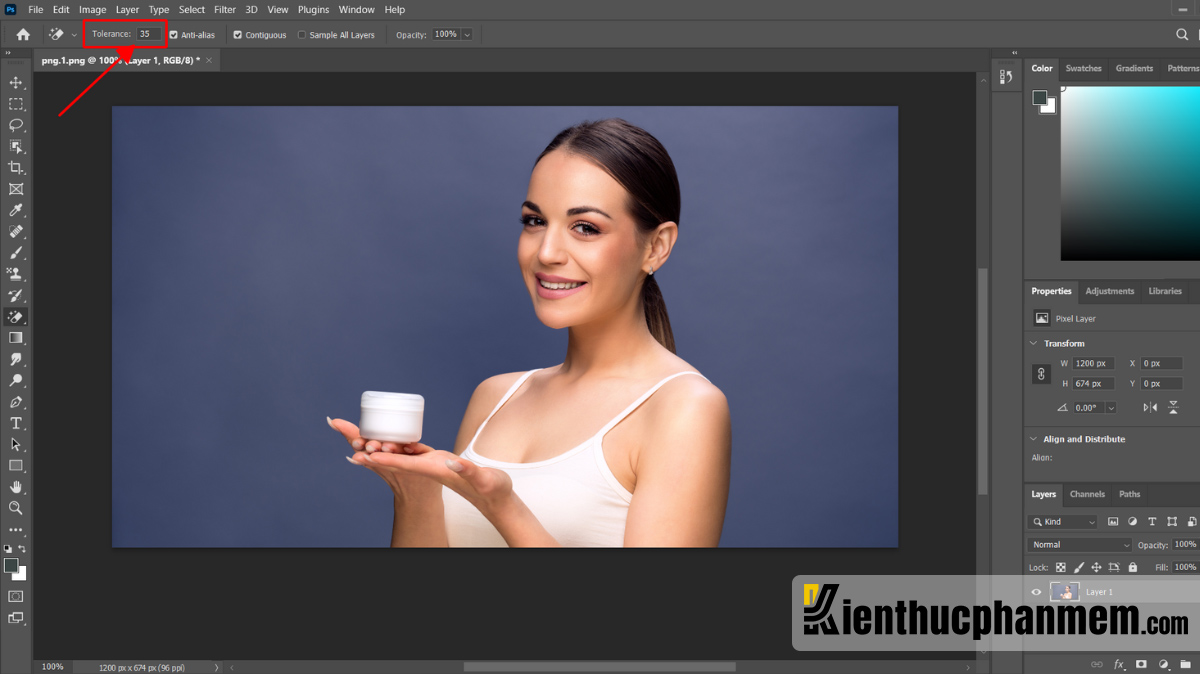This screenshot has height=674, width=1200.
Task: Click the Tolerance input field
Action: click(x=149, y=34)
